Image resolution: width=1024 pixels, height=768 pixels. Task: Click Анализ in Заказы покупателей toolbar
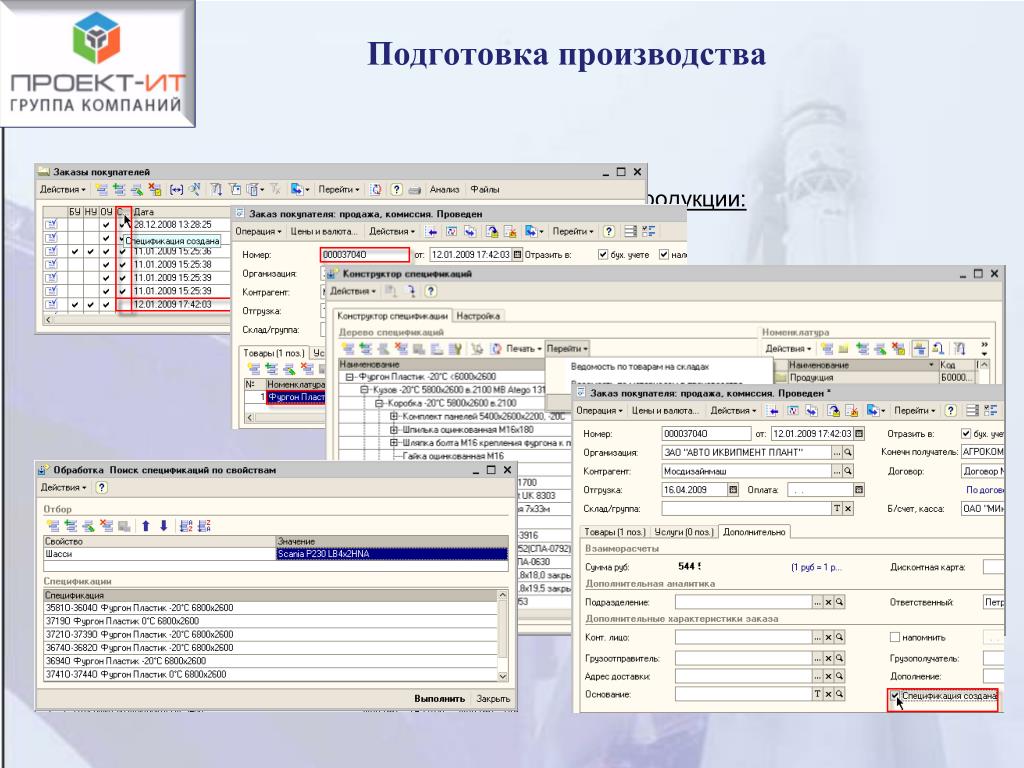pyautogui.click(x=444, y=189)
